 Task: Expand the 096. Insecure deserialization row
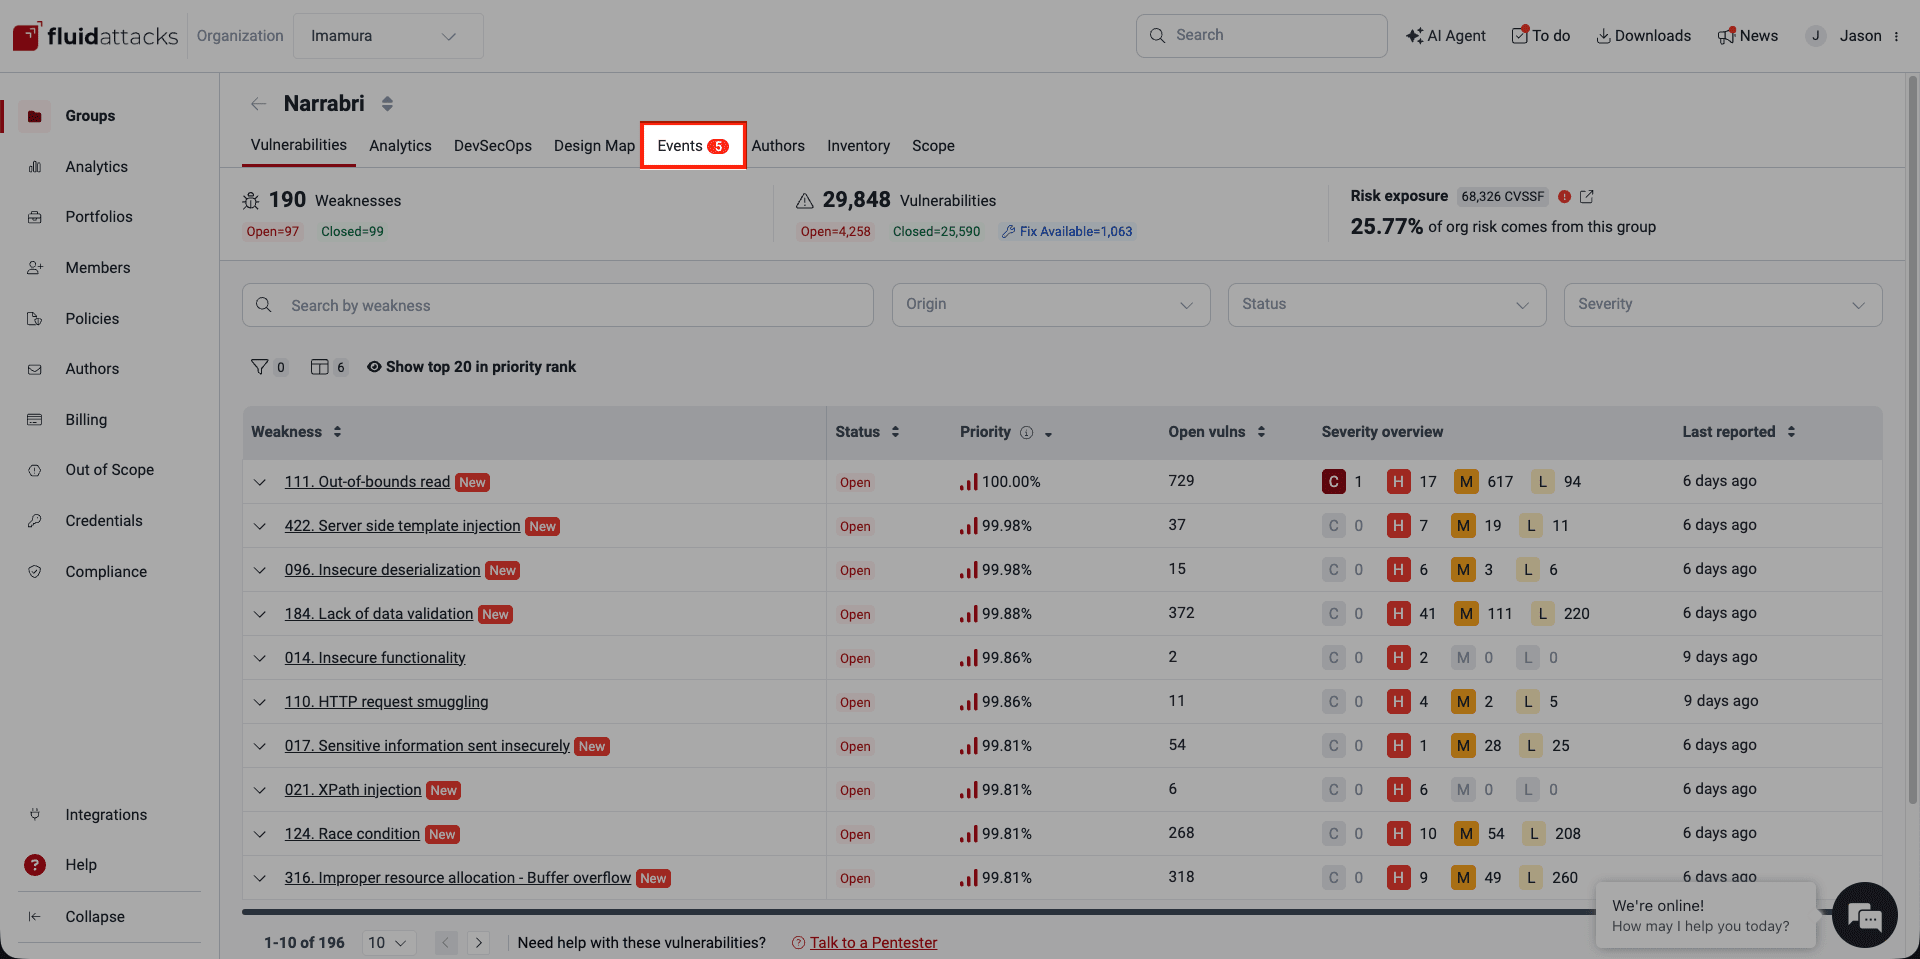click(260, 570)
